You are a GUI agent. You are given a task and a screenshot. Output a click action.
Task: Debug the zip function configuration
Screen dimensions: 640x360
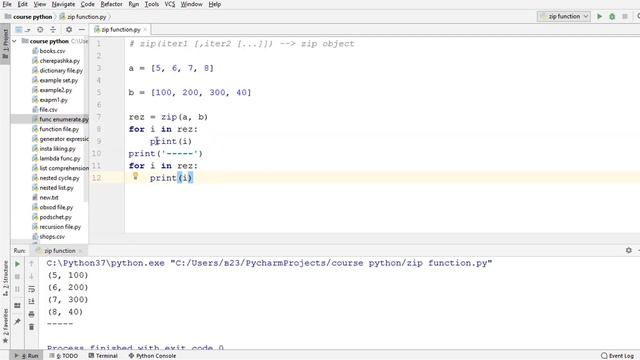click(x=612, y=17)
